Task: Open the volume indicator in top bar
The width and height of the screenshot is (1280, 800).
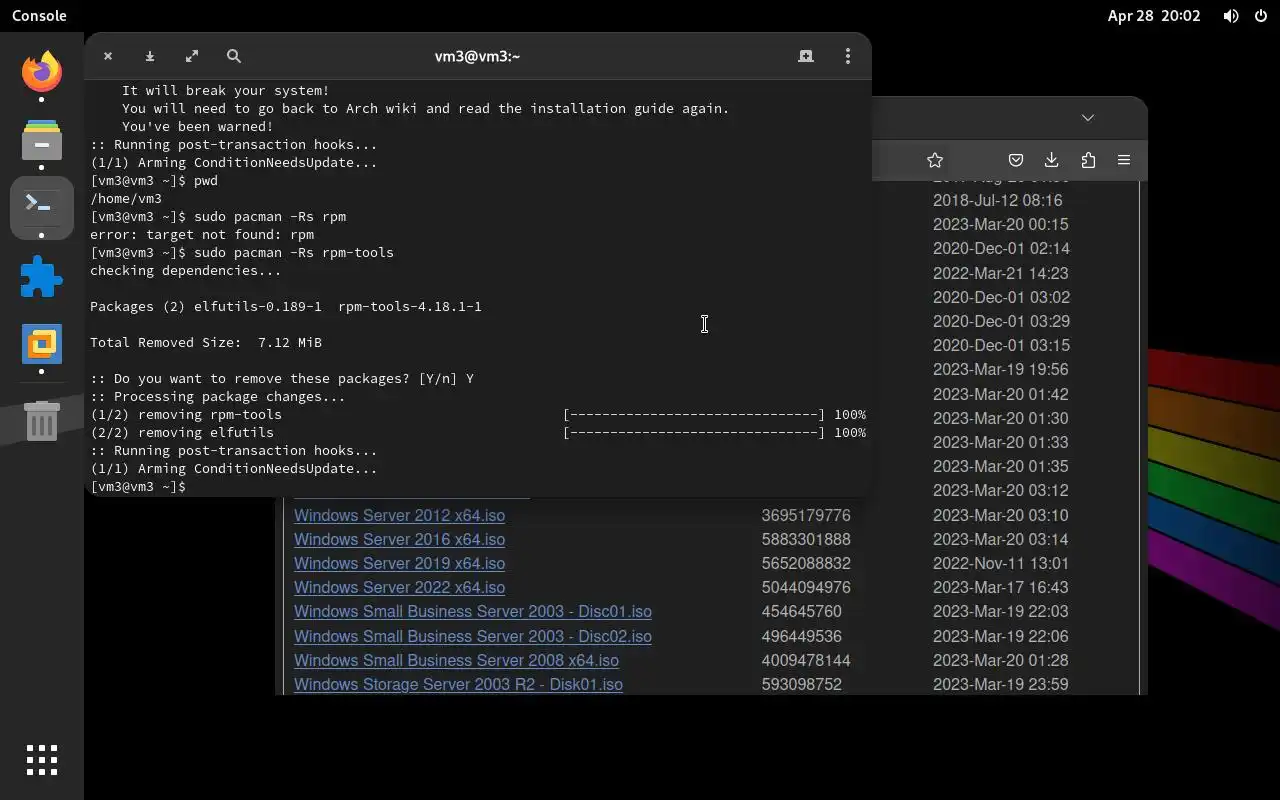Action: coord(1231,16)
